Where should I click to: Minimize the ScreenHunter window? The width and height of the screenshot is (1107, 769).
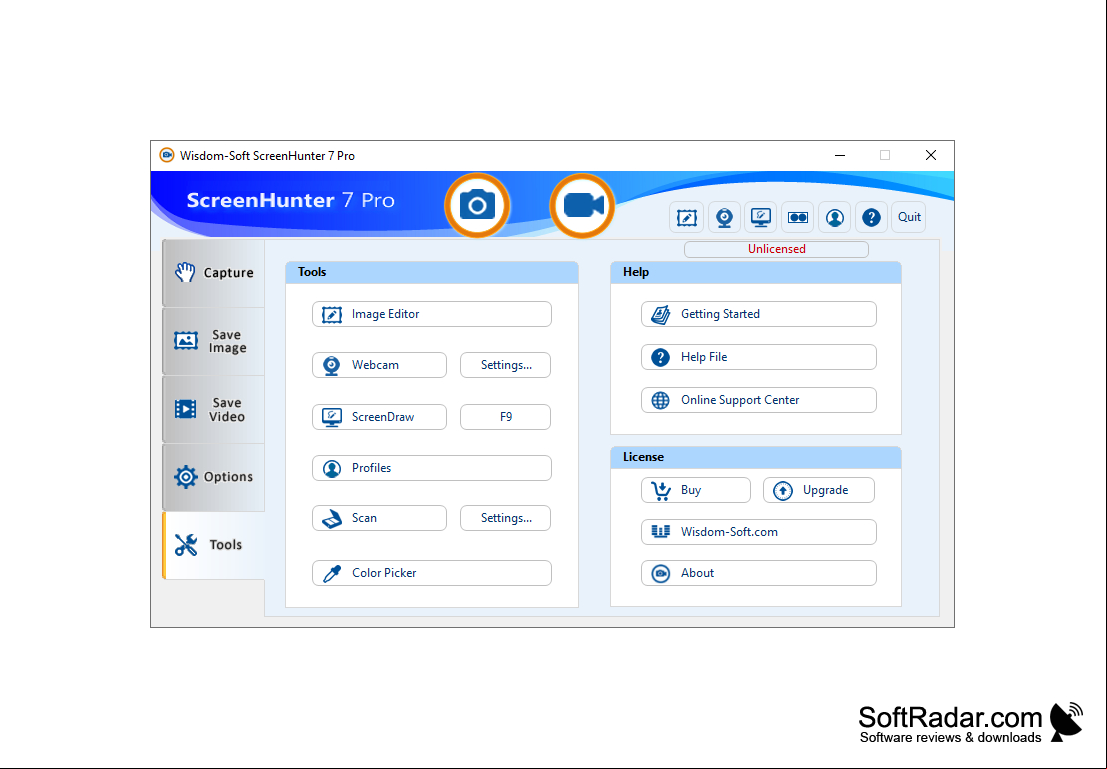pyautogui.click(x=840, y=155)
